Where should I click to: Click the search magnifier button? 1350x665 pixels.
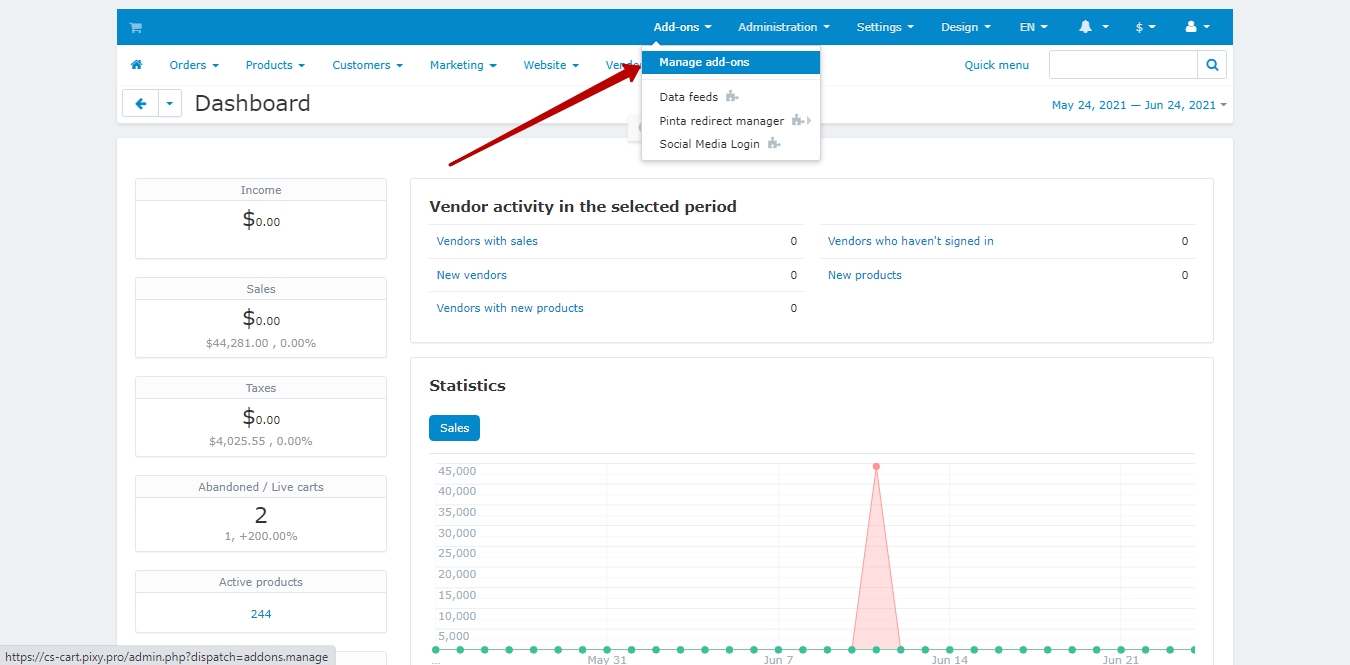point(1212,65)
